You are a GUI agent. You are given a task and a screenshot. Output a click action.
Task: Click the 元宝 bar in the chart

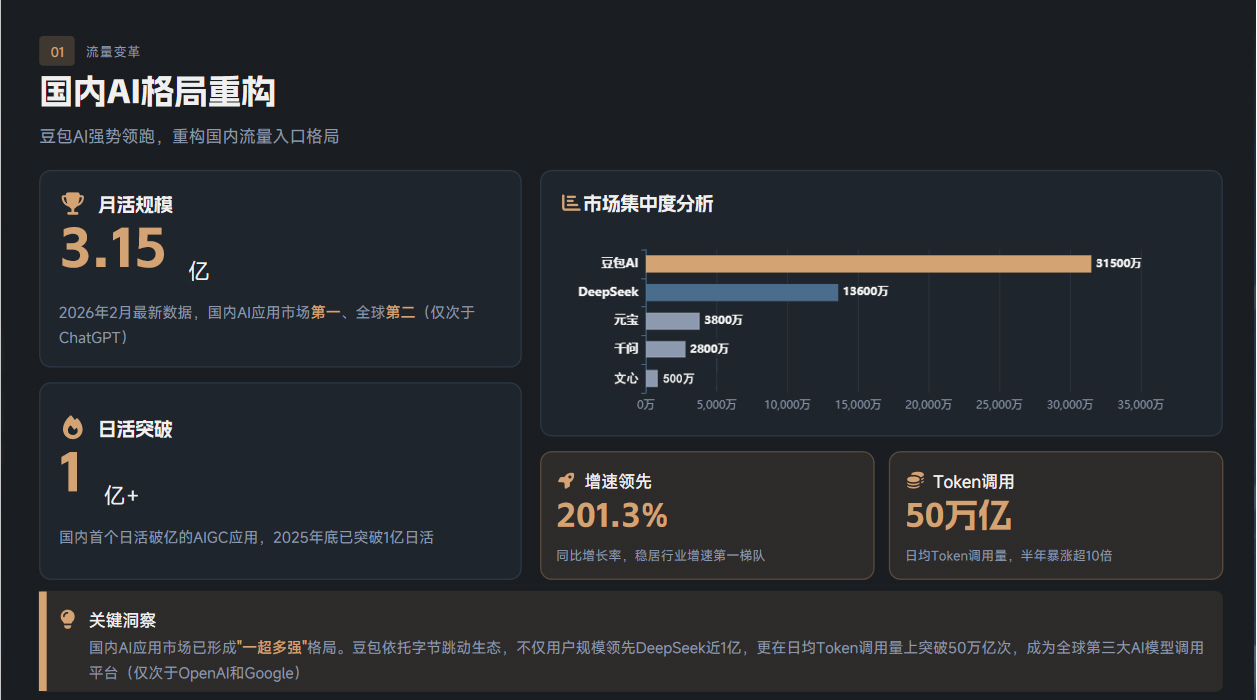click(672, 321)
